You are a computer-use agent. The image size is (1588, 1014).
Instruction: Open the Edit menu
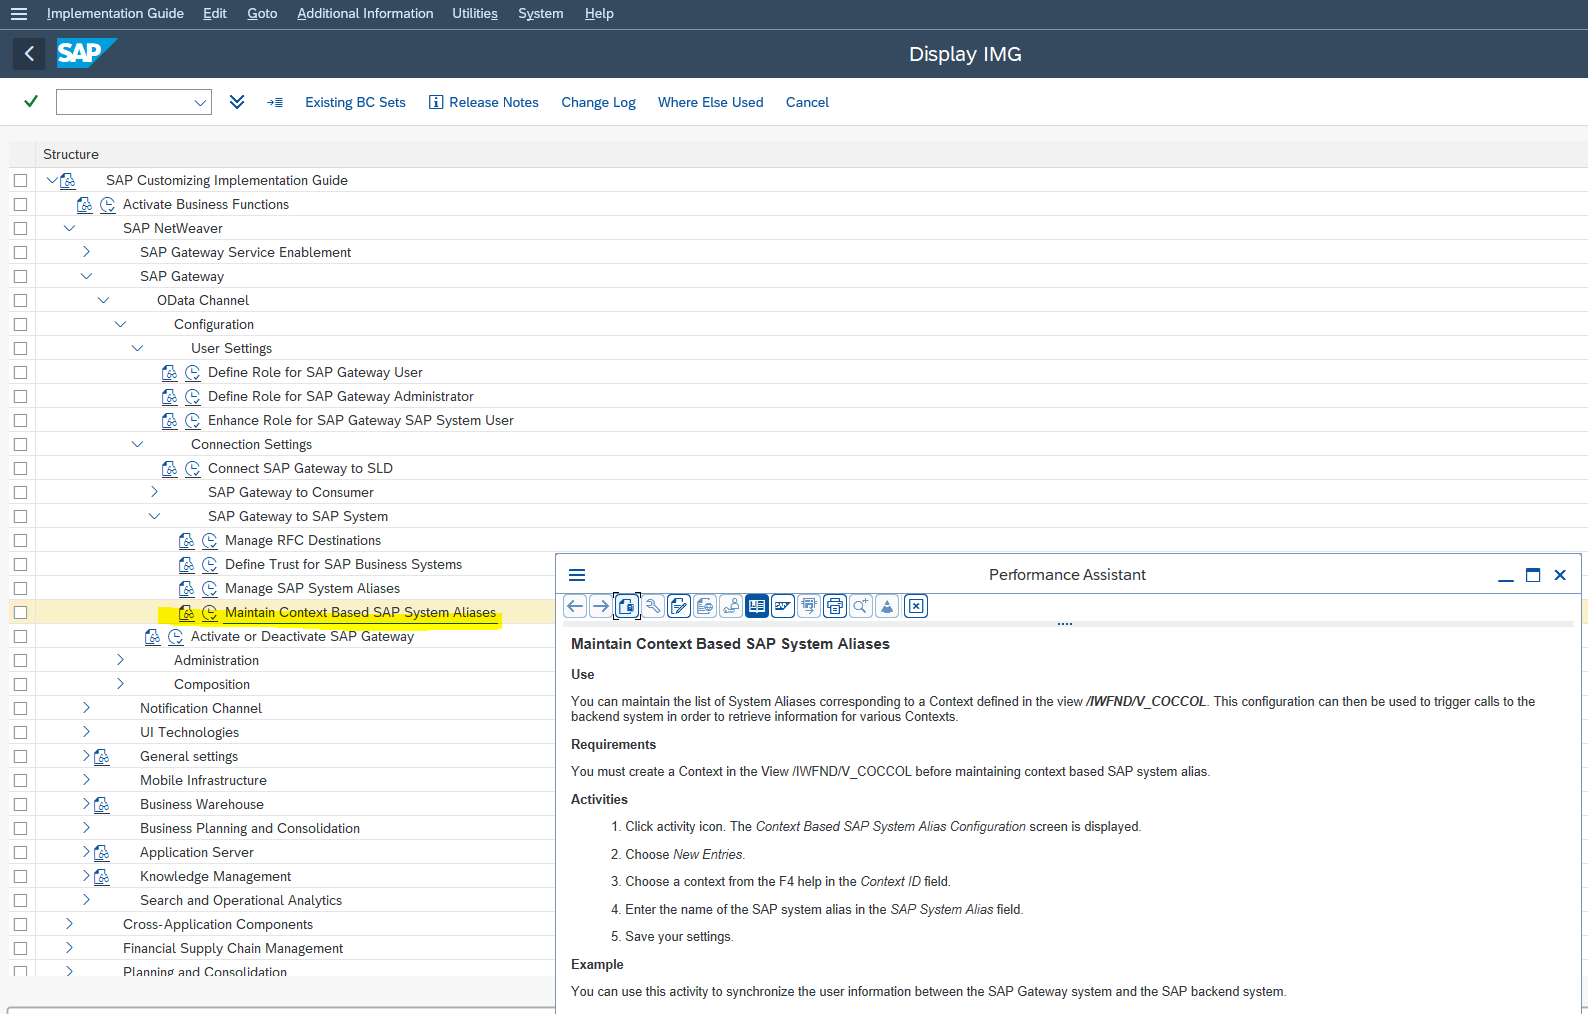tap(215, 14)
